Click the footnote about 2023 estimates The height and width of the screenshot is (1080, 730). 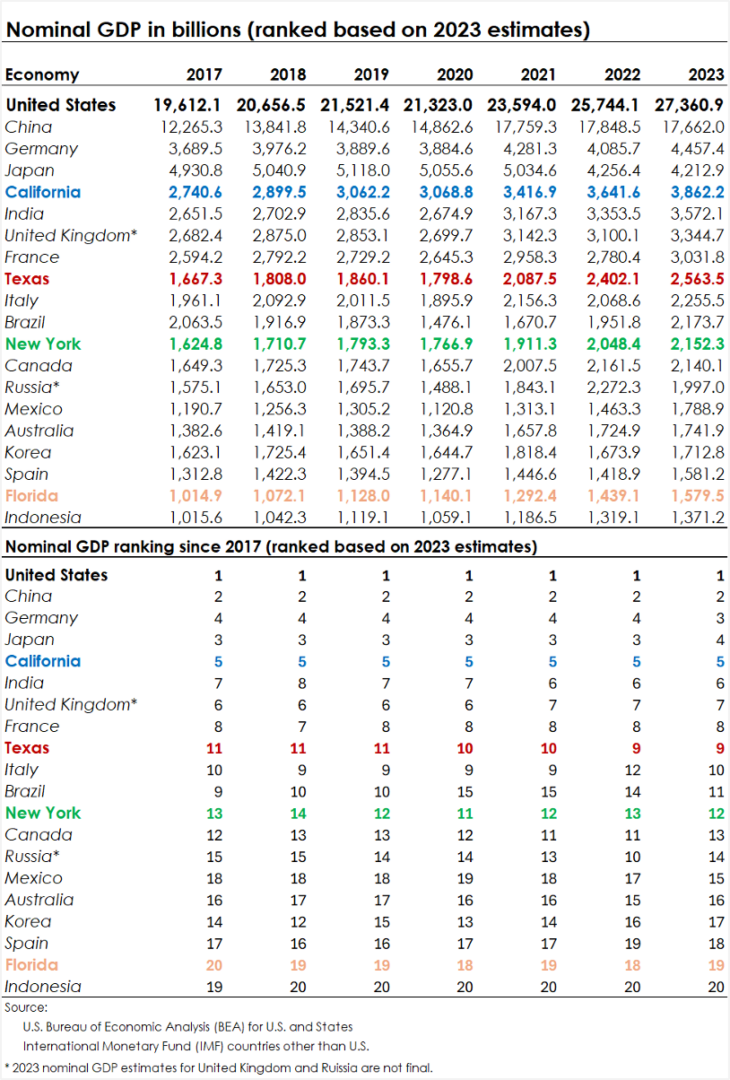click(218, 1068)
